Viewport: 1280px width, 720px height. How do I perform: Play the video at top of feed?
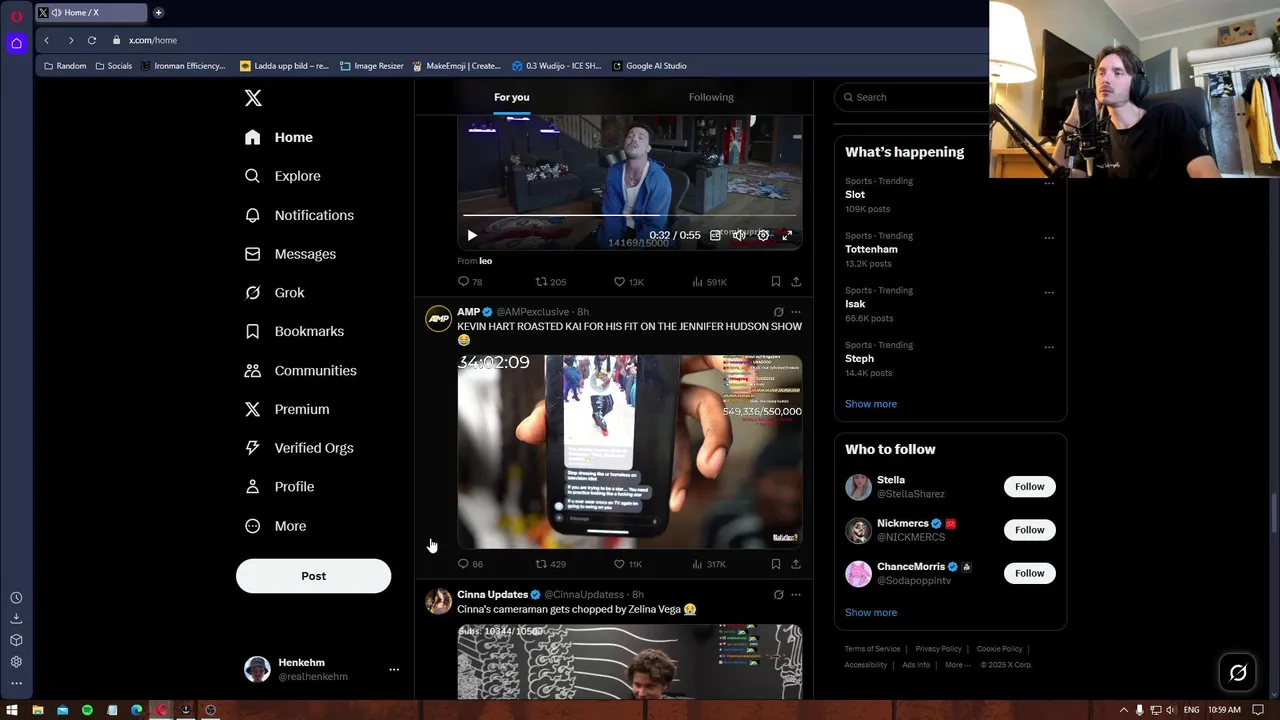[472, 236]
